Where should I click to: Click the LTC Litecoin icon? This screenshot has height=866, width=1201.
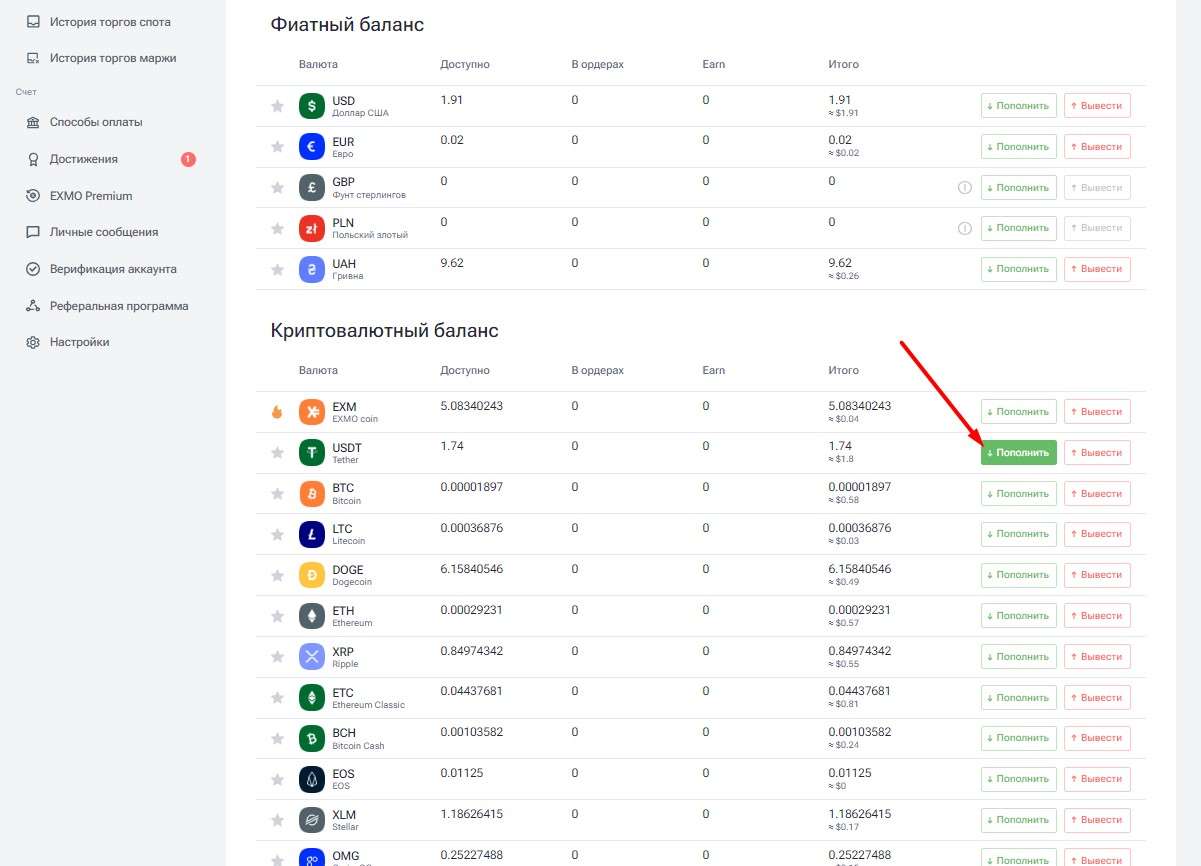coord(312,534)
